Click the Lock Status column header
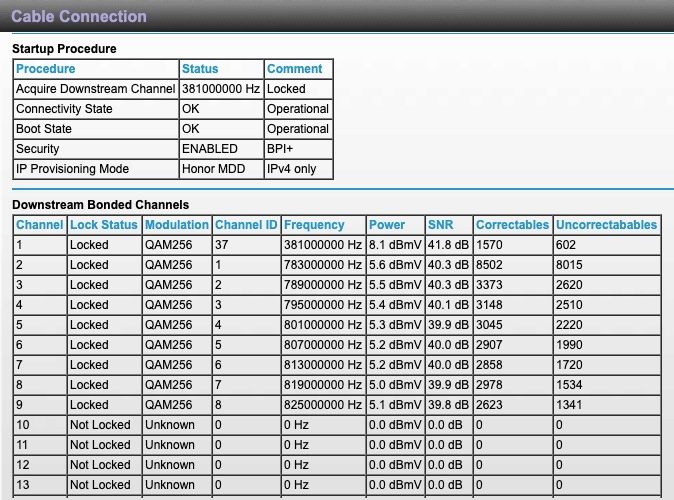Viewport: 674px width, 500px height. 104,225
